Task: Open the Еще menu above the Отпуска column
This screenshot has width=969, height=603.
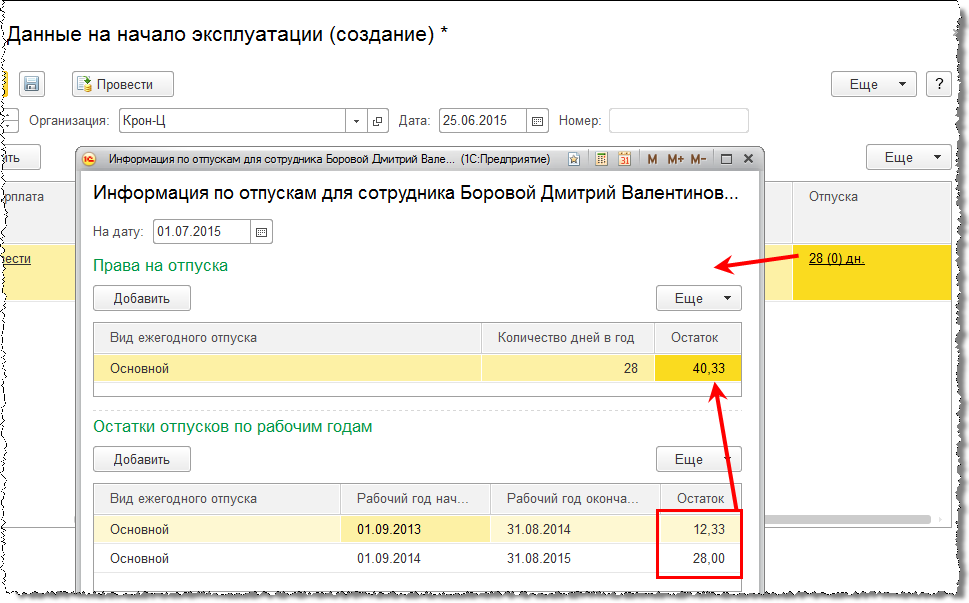Action: coord(908,157)
